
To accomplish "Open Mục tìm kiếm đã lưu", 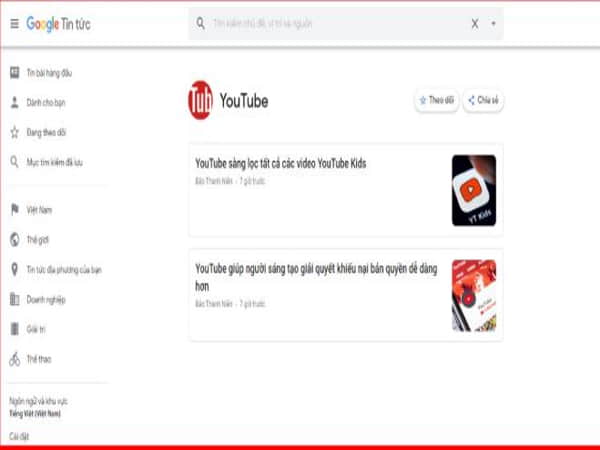I will [x=54, y=162].
